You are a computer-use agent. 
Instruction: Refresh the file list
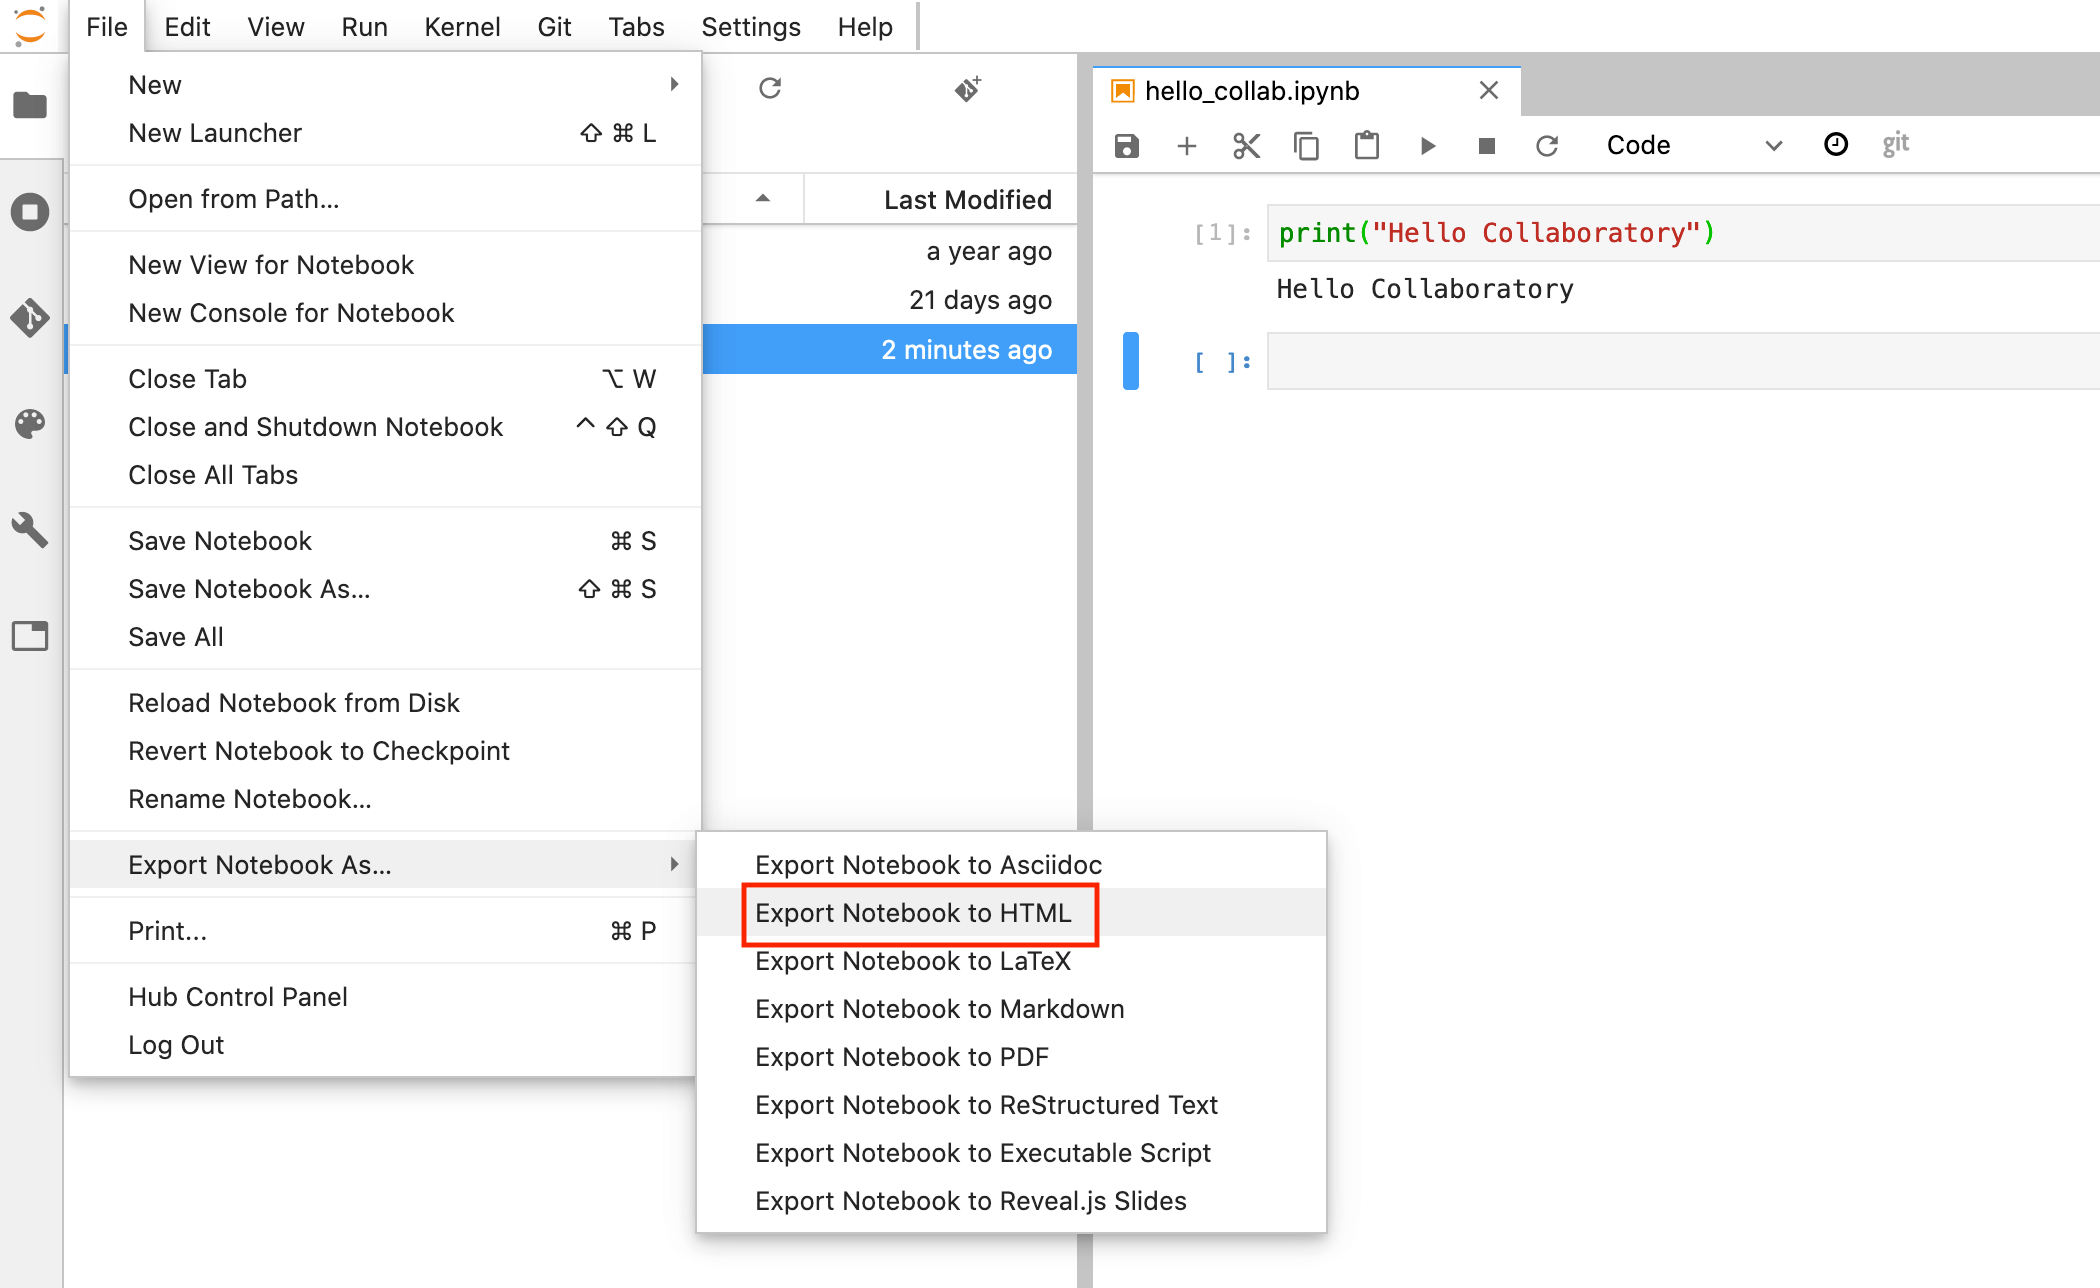(769, 89)
